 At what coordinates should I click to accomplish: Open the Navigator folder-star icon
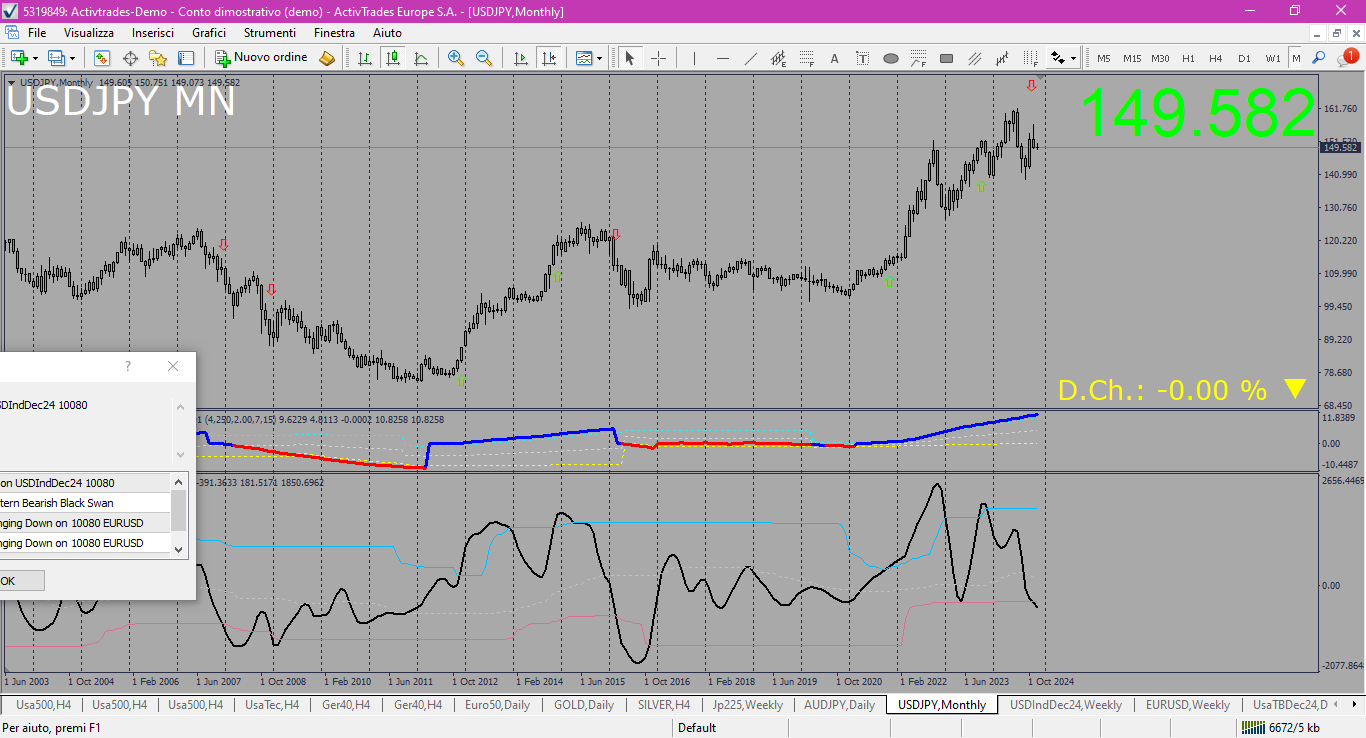158,58
